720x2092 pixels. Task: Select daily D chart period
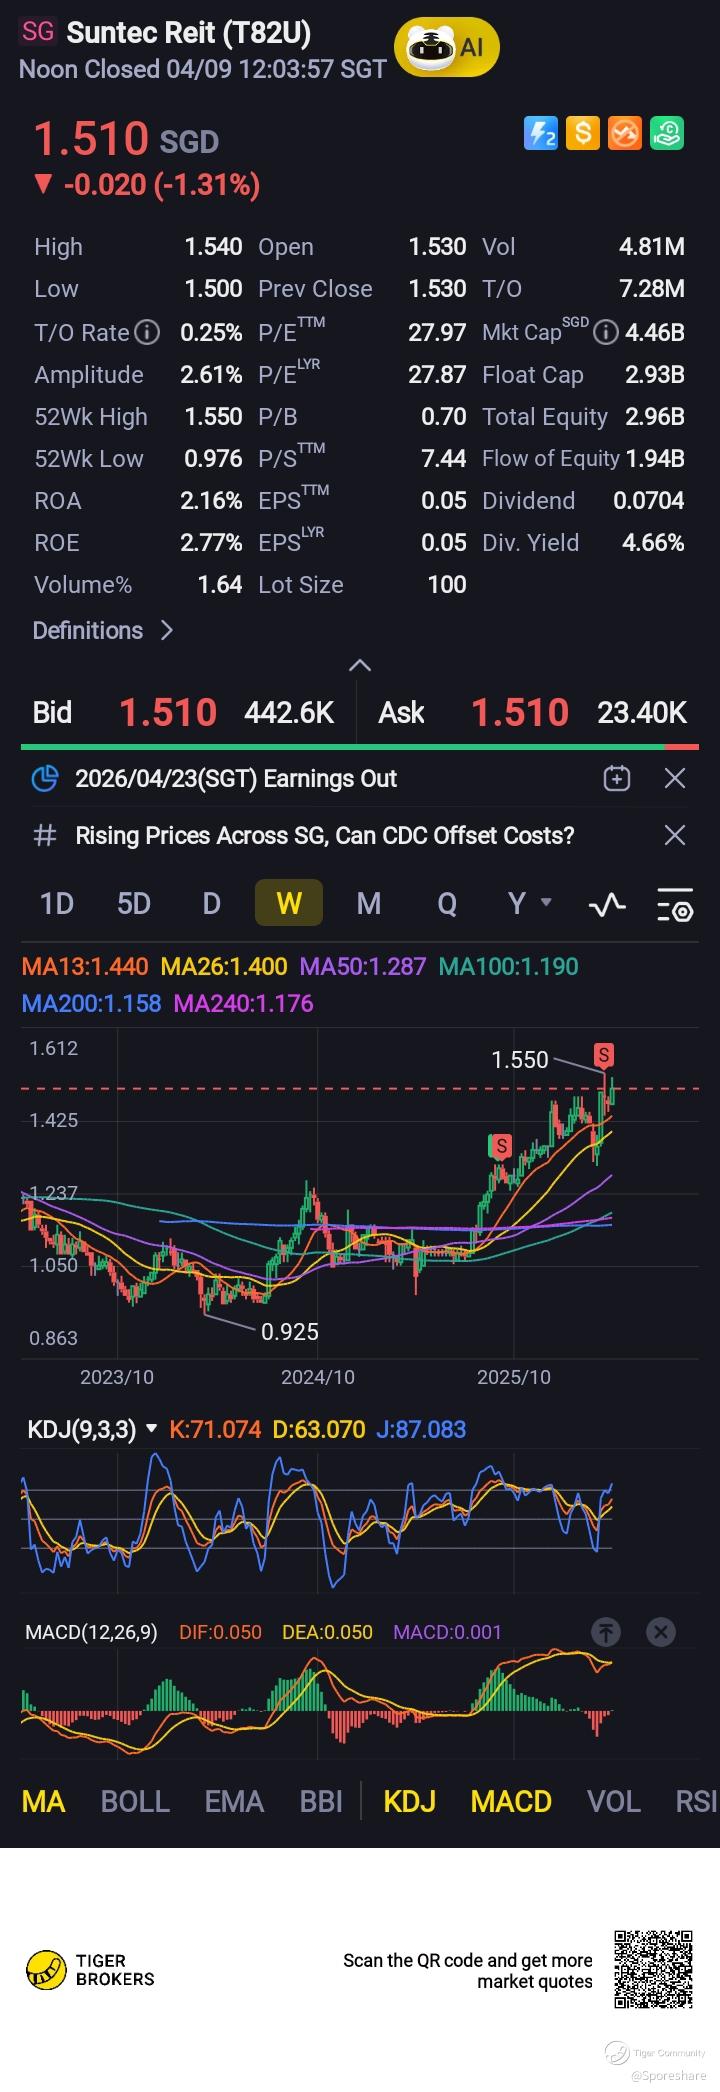(x=211, y=904)
